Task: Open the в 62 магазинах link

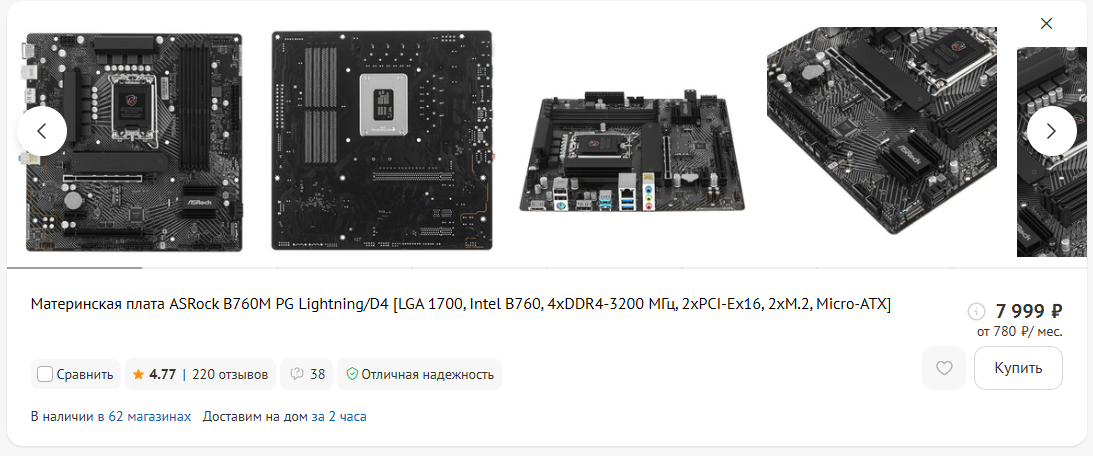Action: 144,417
